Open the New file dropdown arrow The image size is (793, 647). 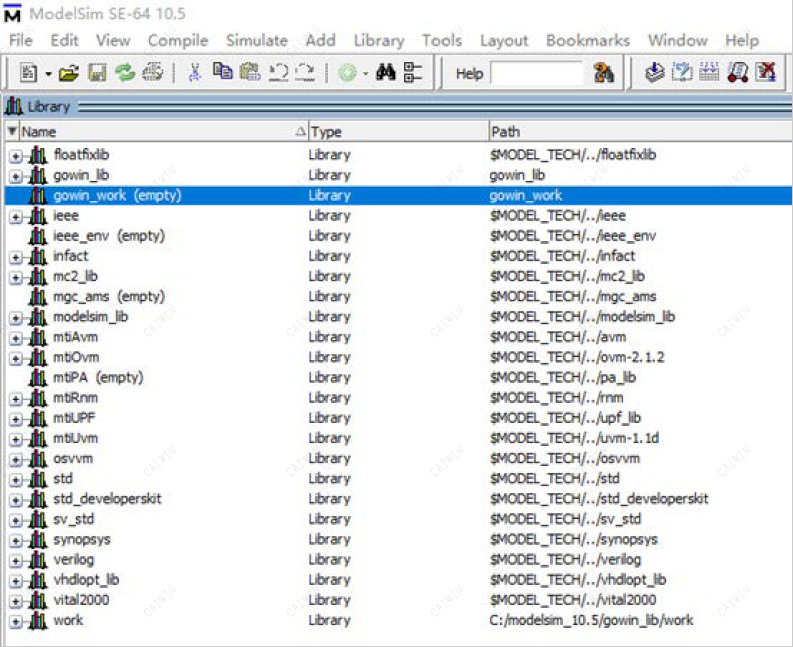point(48,74)
